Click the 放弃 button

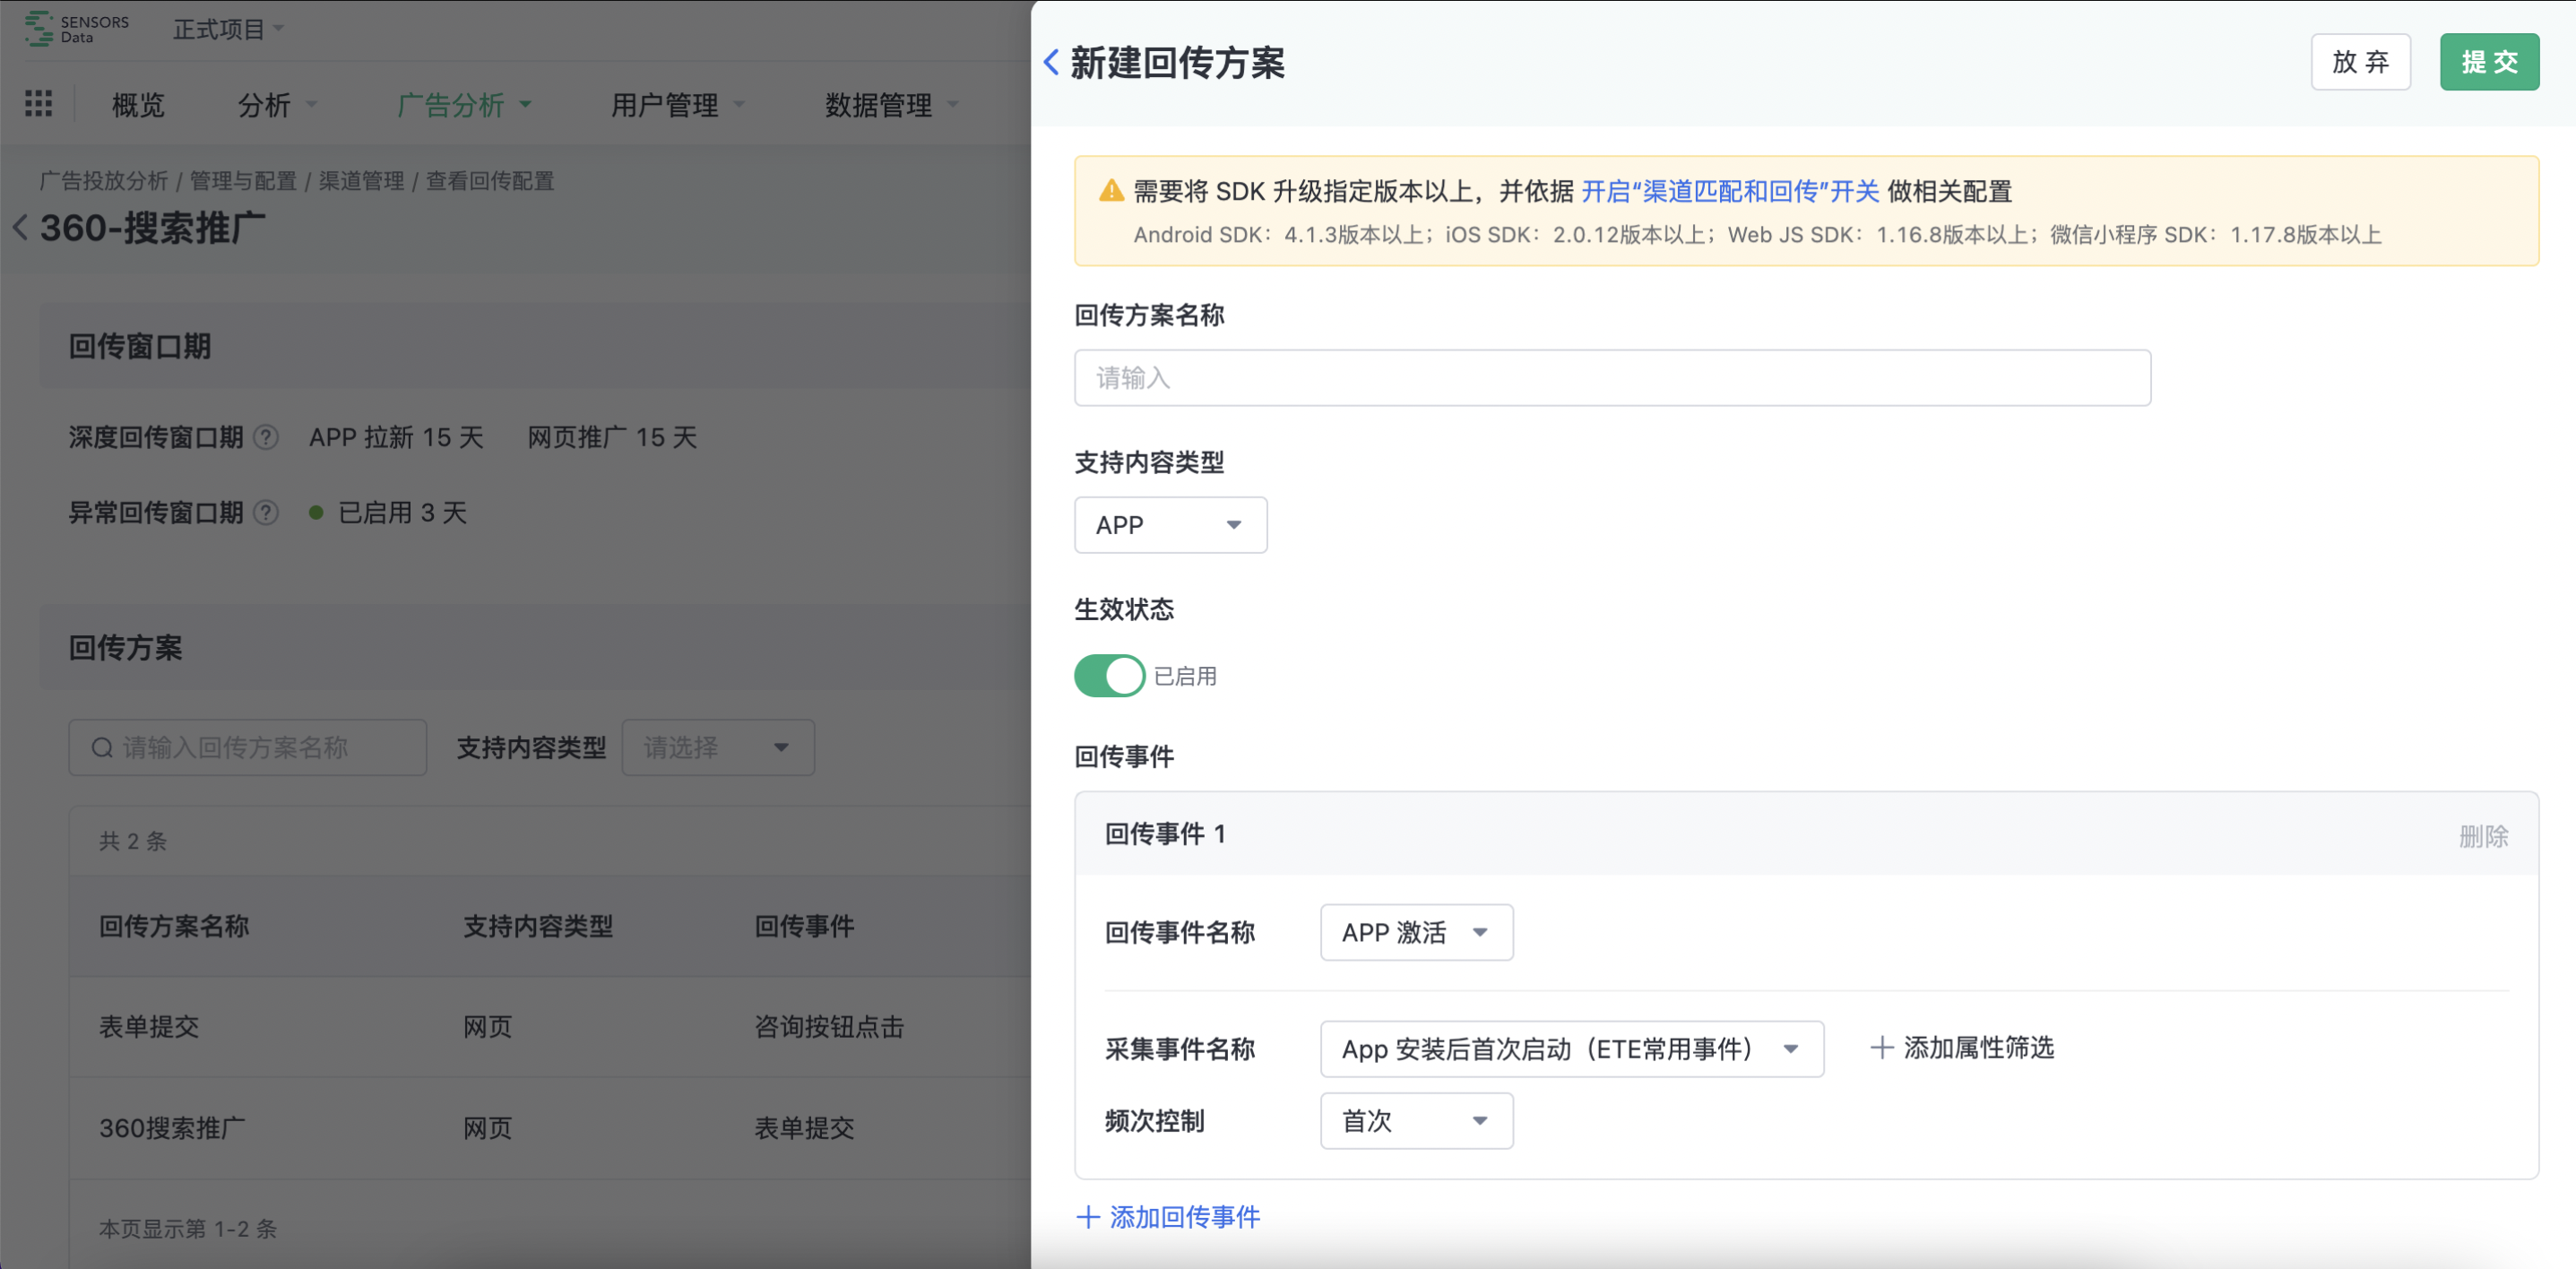pyautogui.click(x=2360, y=62)
